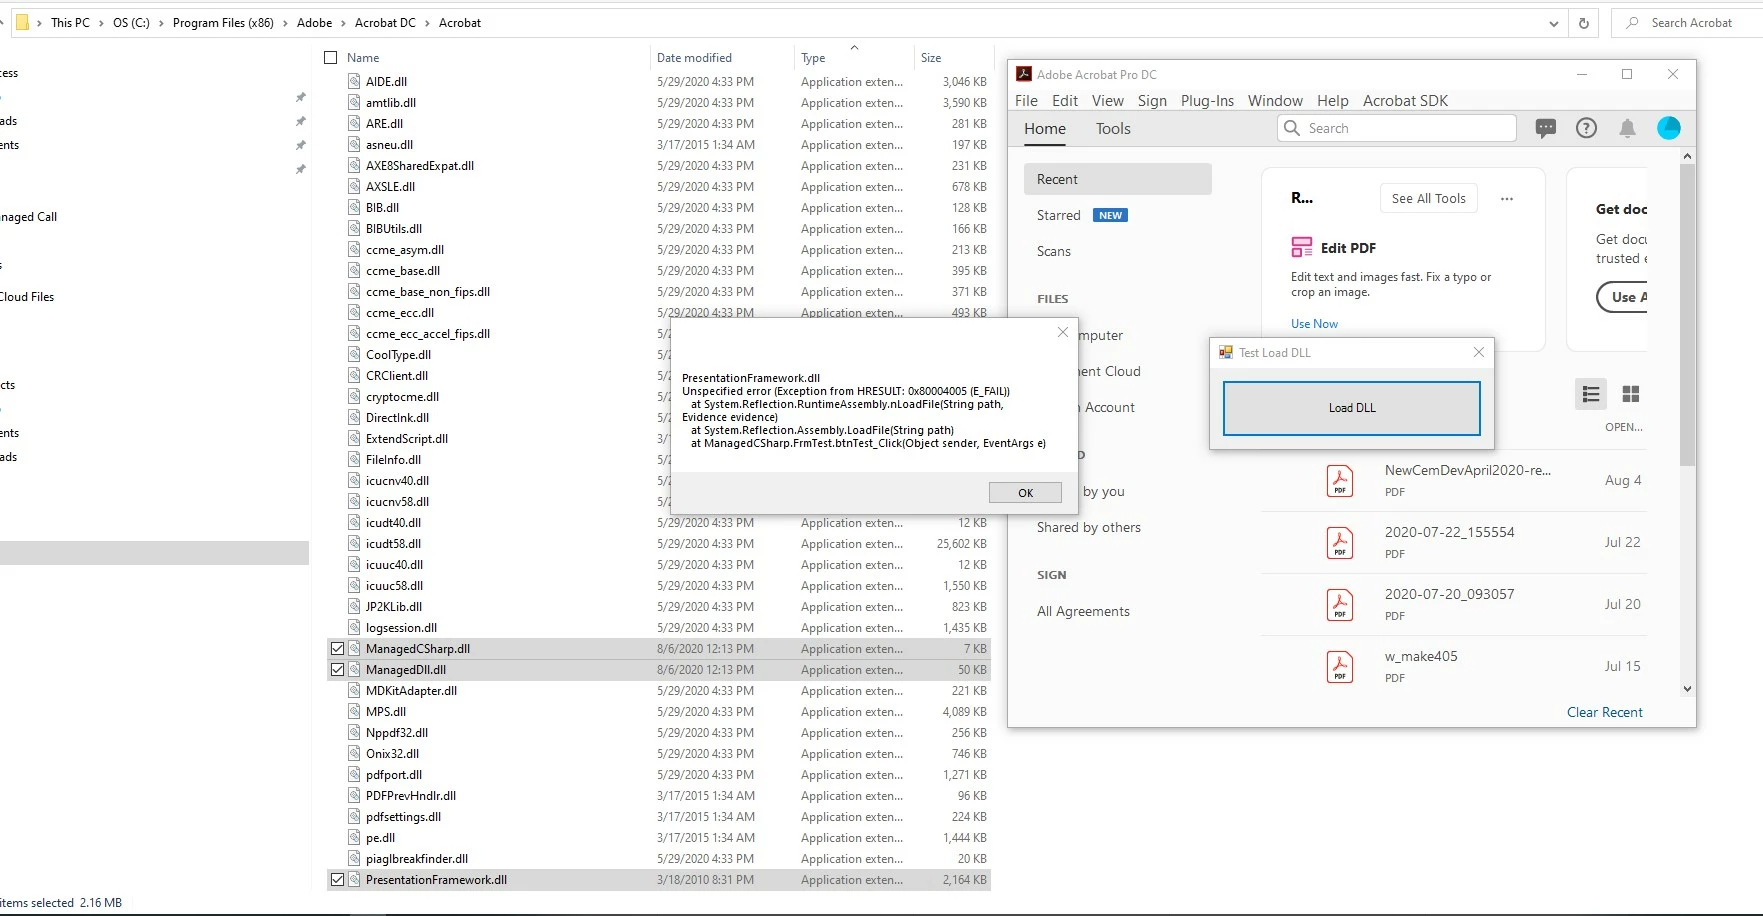
Task: Click the CoolType.dll file icon
Action: pos(354,354)
